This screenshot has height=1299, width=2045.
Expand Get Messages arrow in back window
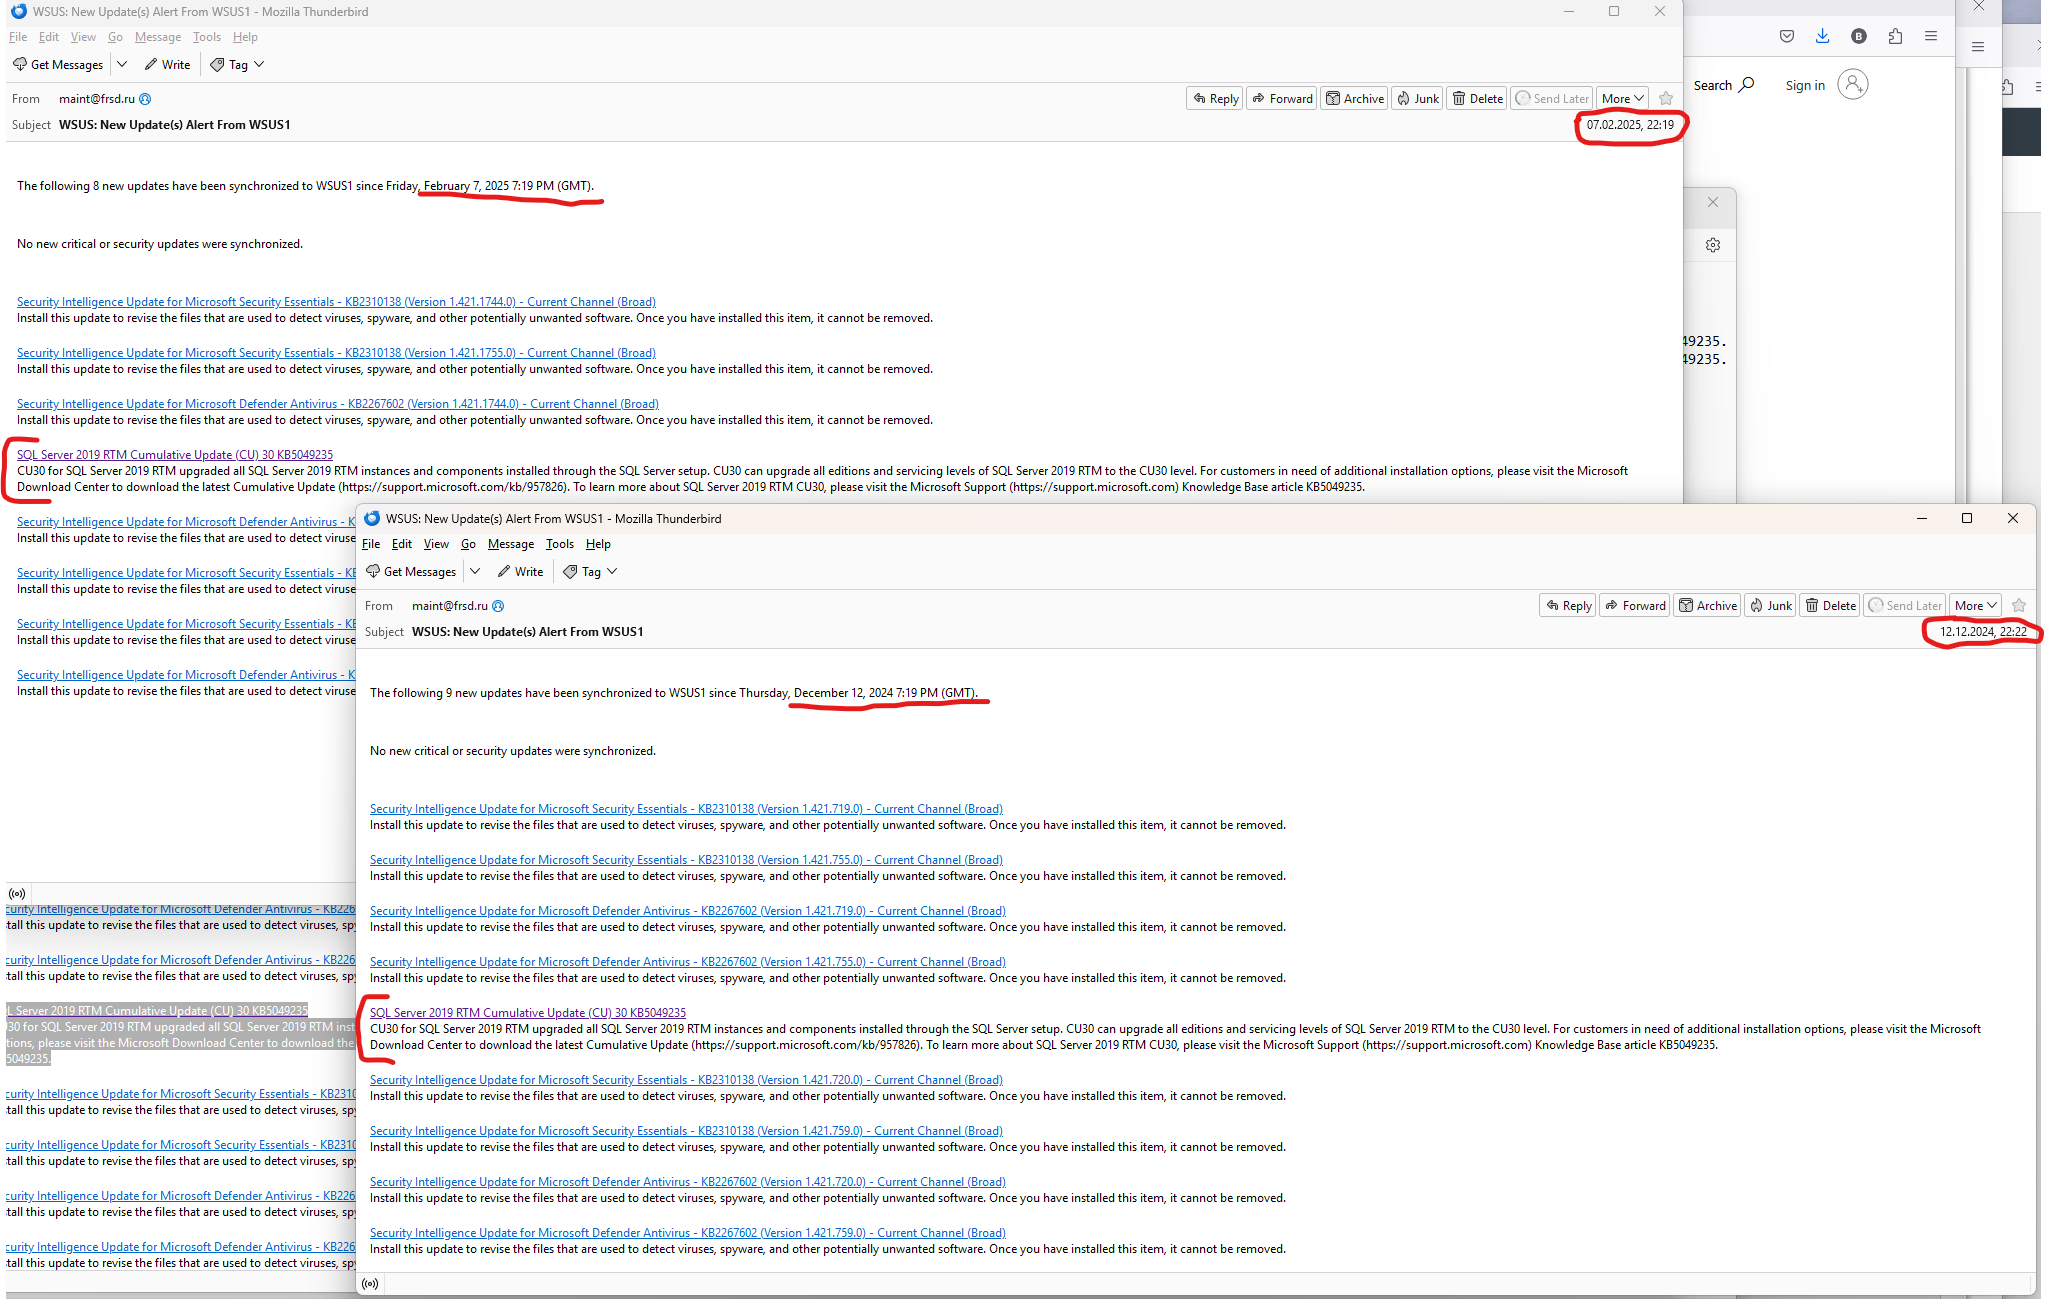click(x=123, y=64)
